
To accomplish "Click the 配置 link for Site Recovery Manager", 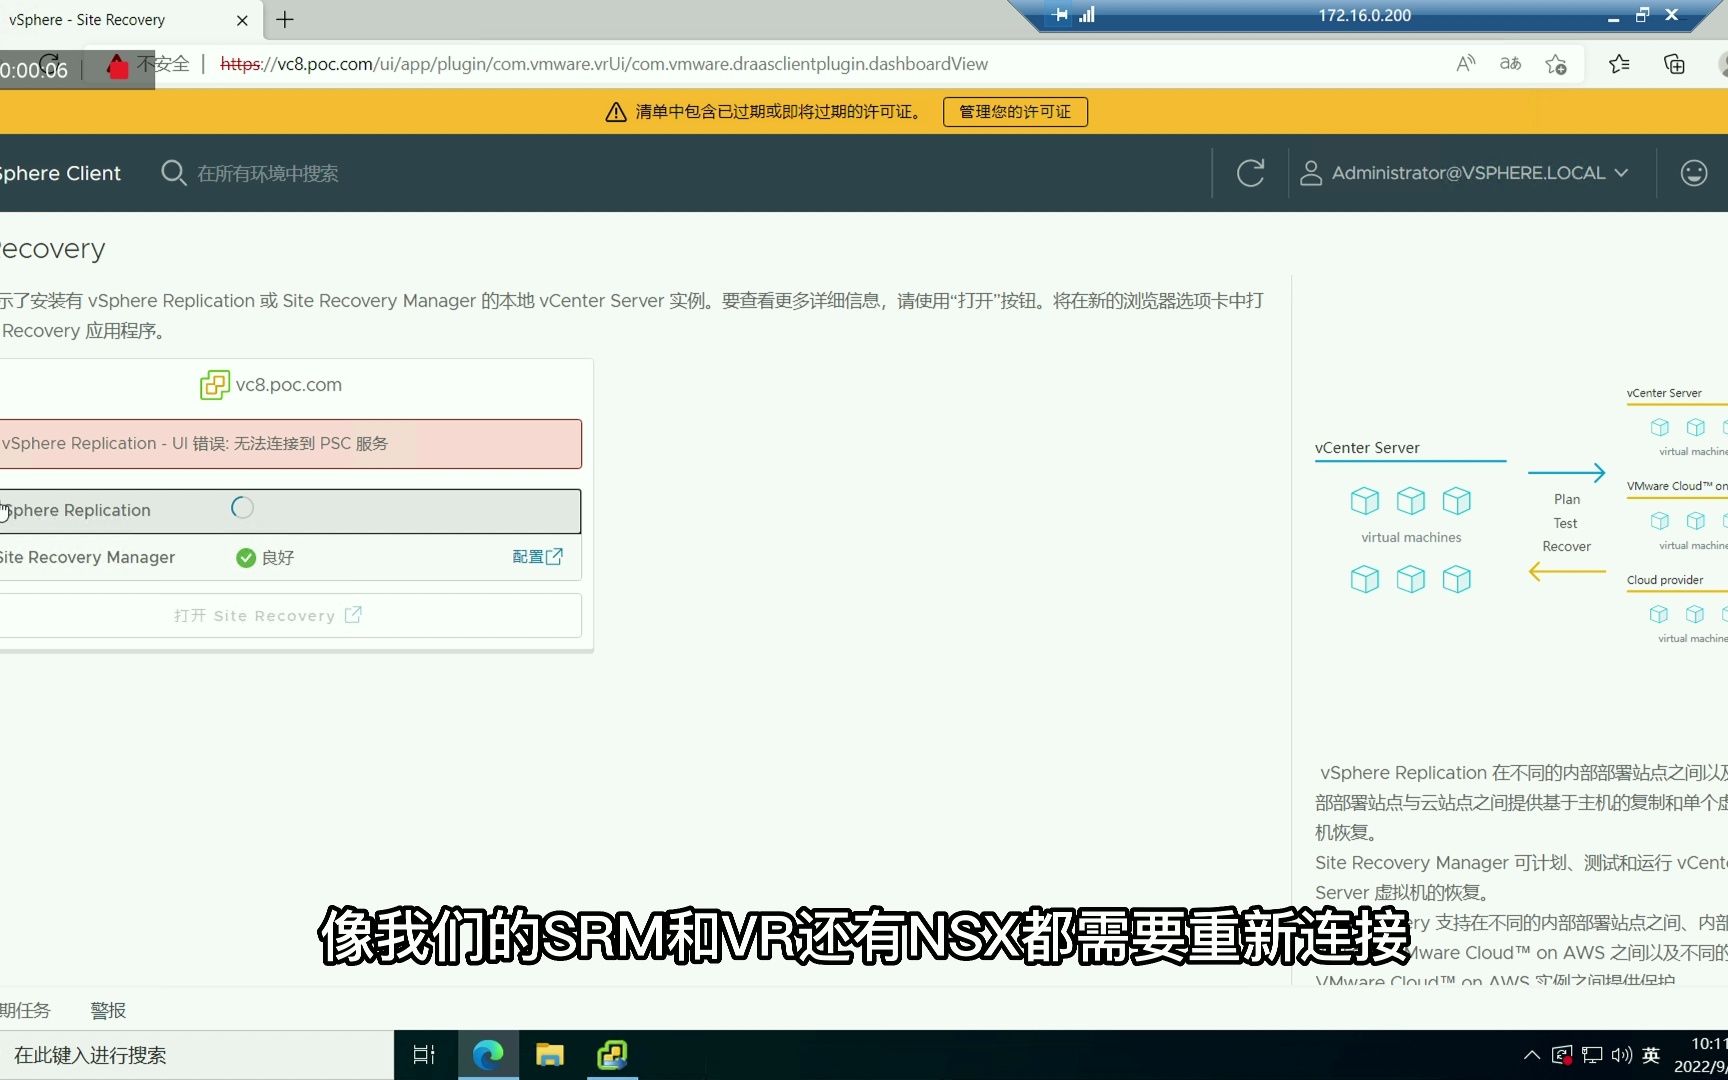I will (x=538, y=557).
